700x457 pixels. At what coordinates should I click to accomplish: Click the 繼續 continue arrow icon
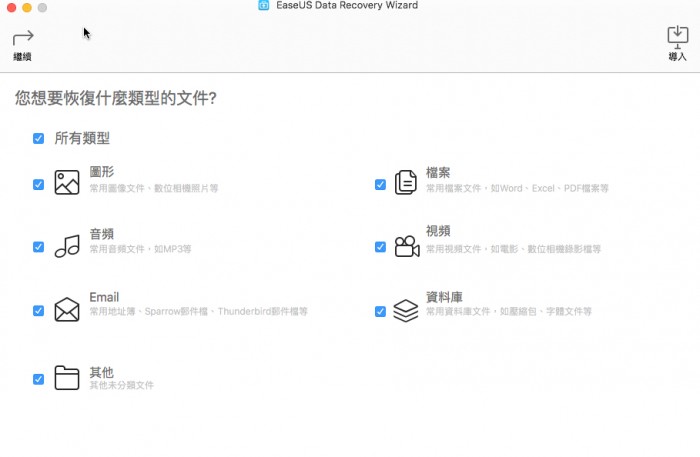23,38
